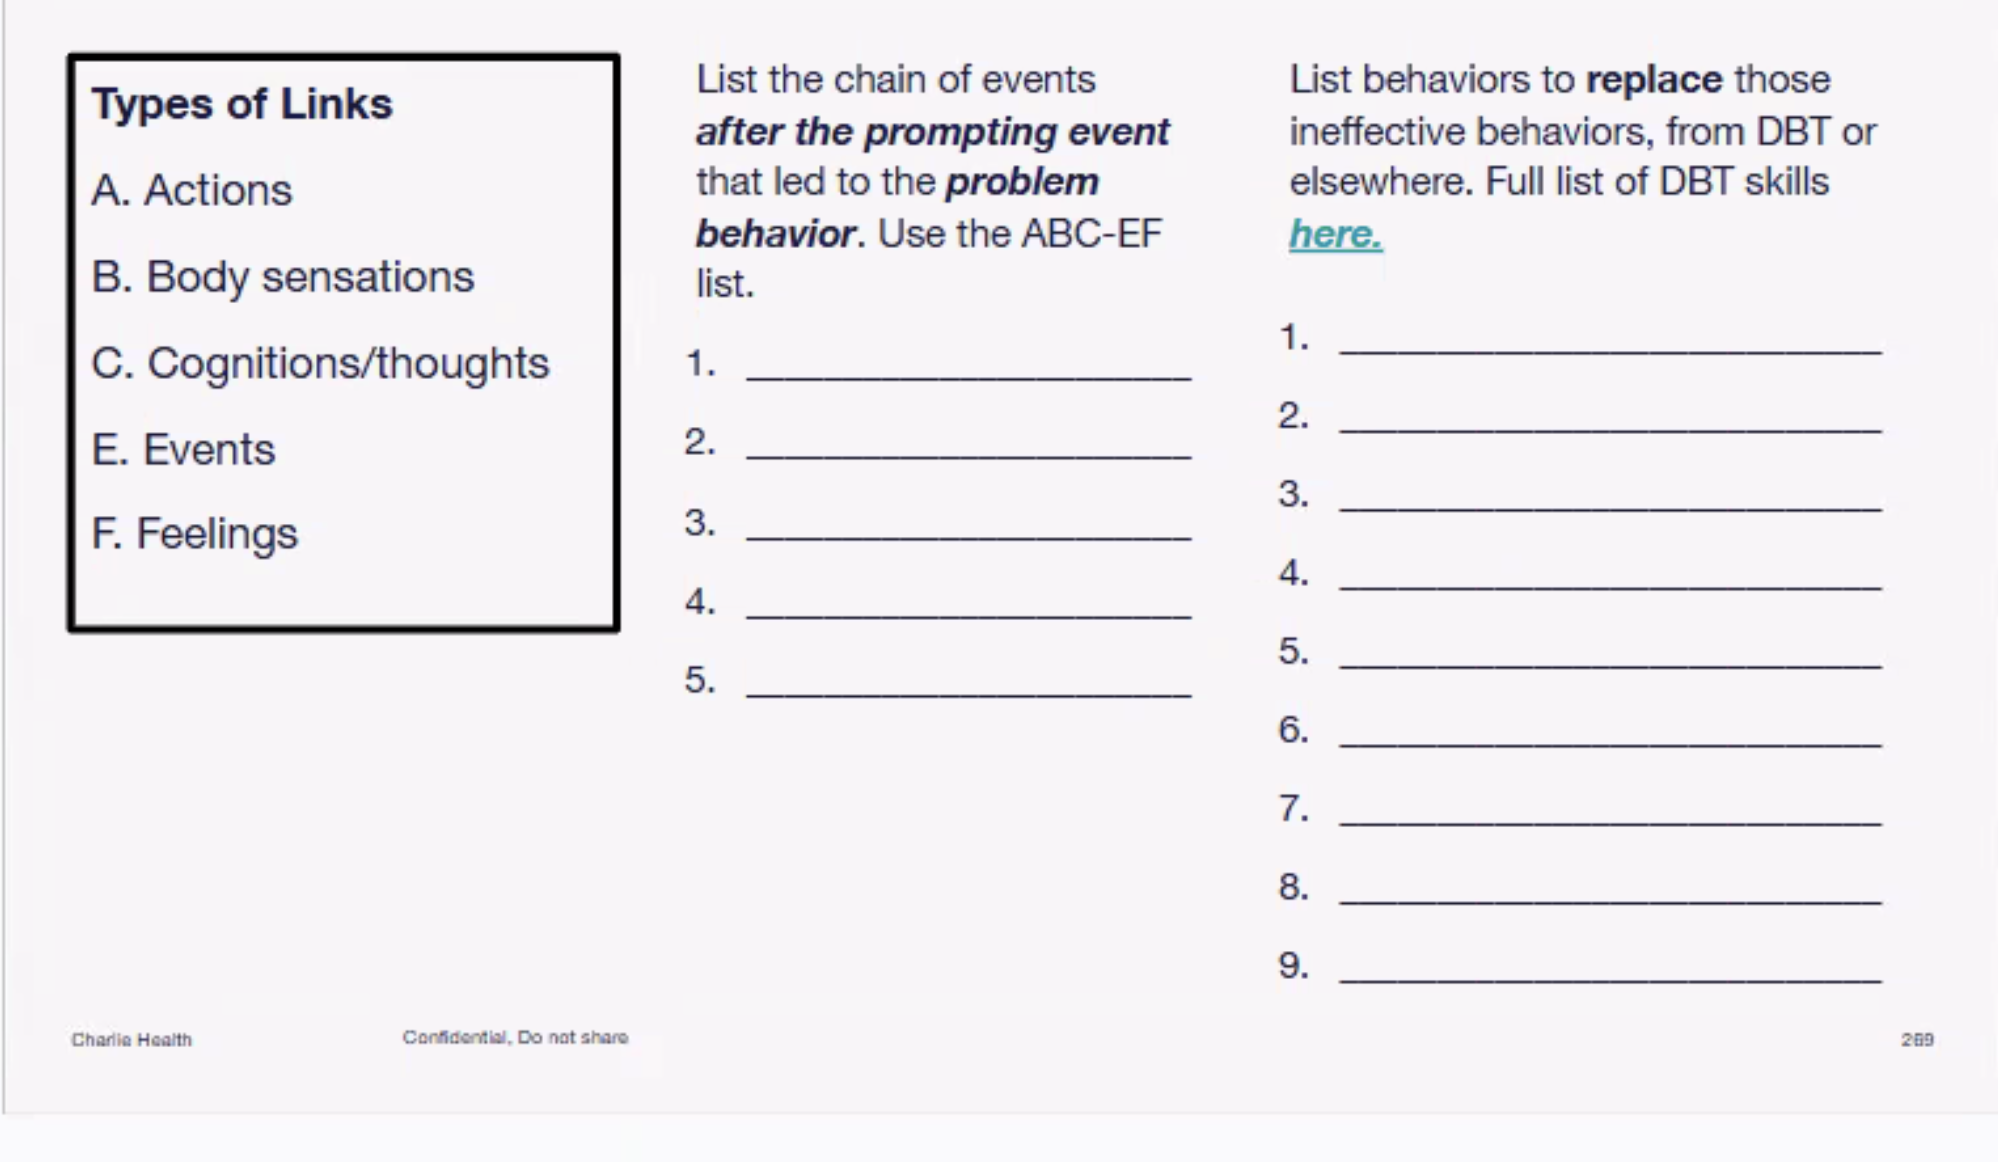Click blank line 3 under replacement behaviors

pos(1610,498)
